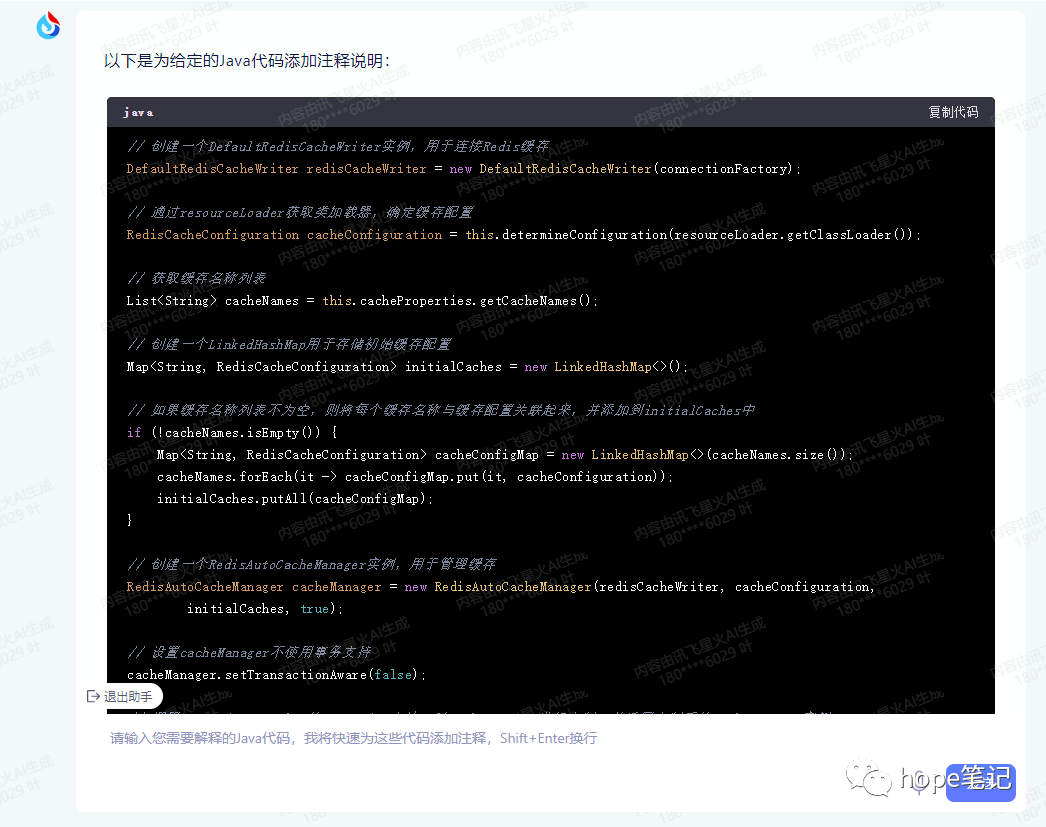Click comment 设置cacheManager不使用事务支持
This screenshot has height=827, width=1046.
coord(249,652)
